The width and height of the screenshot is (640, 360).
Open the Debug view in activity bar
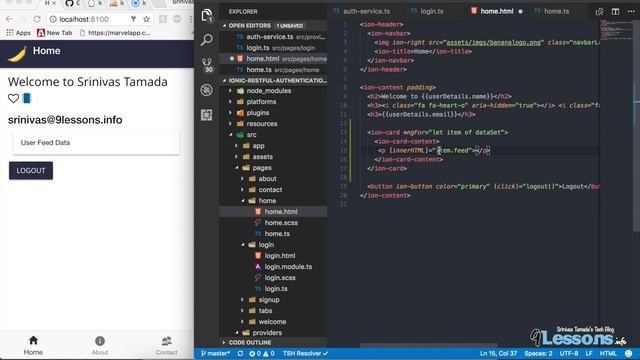coord(207,90)
